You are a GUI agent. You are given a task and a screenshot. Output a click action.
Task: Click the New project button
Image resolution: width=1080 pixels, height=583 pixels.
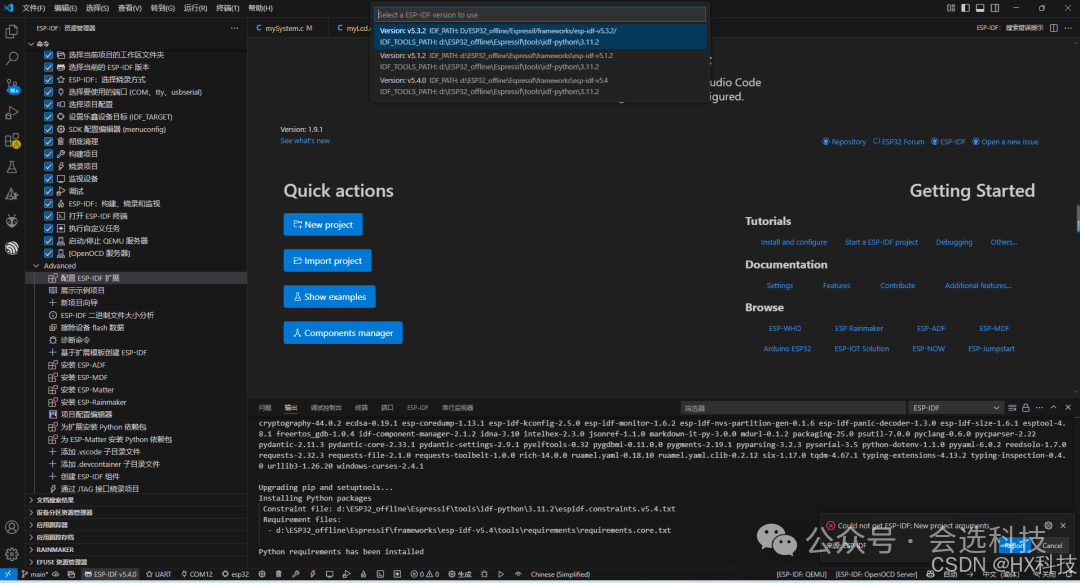(323, 225)
